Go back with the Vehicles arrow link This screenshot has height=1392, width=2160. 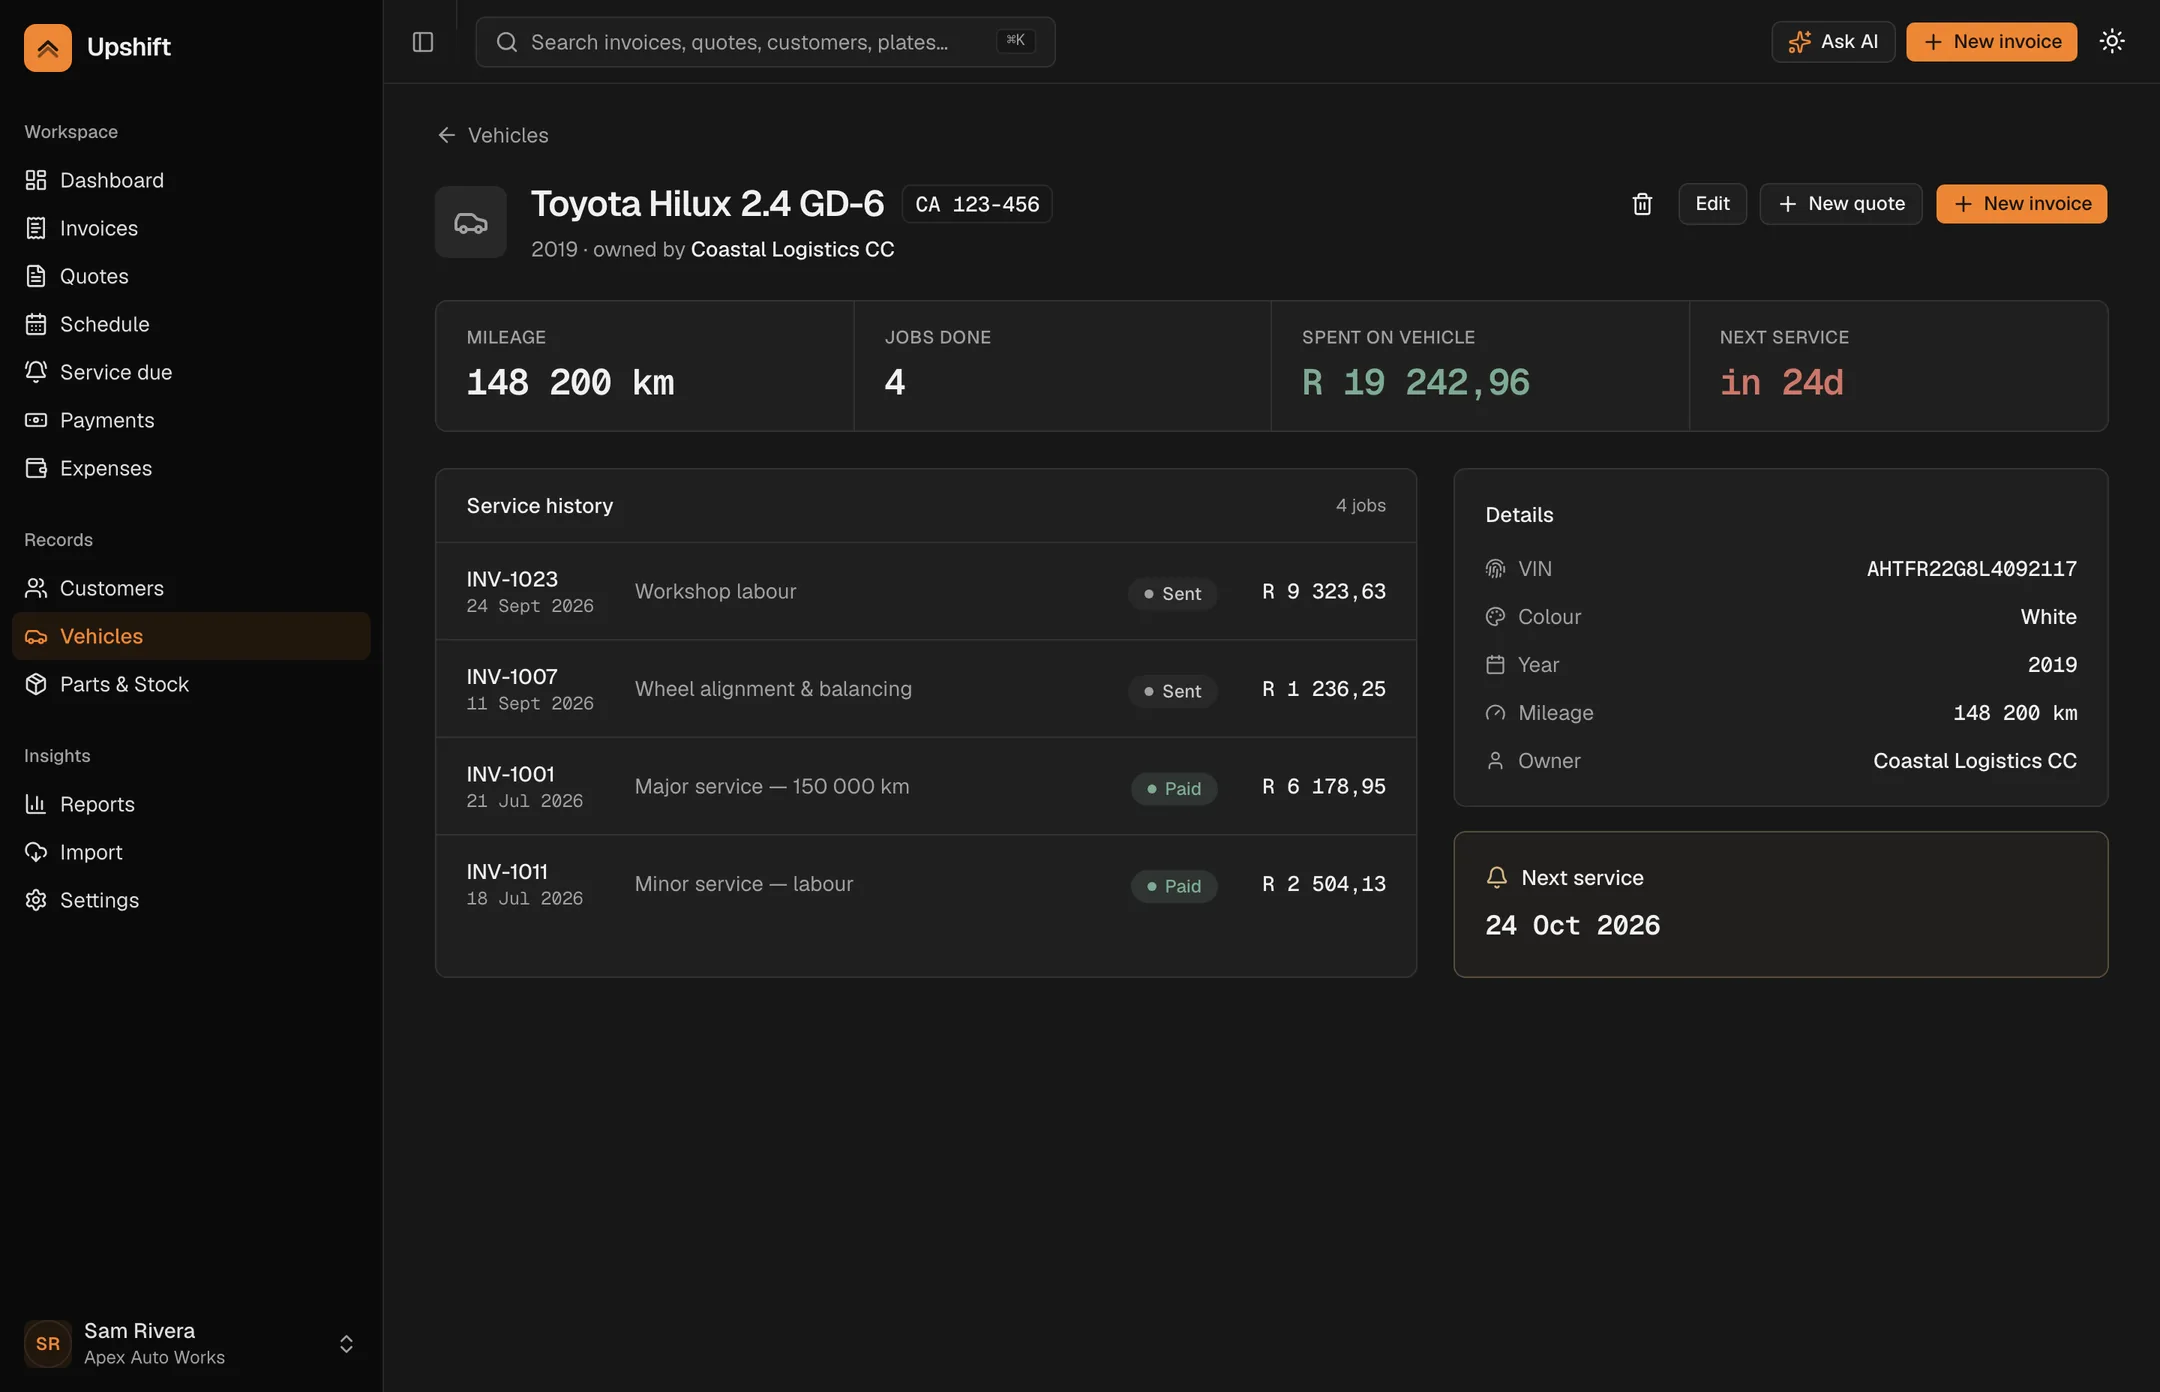pos(493,135)
